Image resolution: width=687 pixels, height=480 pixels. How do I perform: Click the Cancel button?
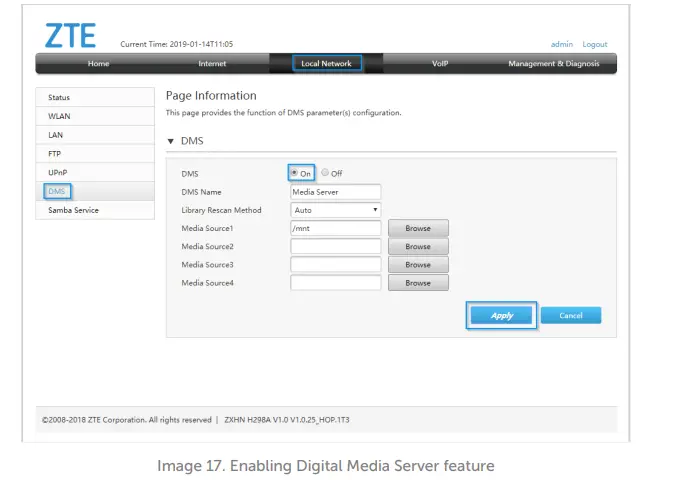tap(571, 315)
